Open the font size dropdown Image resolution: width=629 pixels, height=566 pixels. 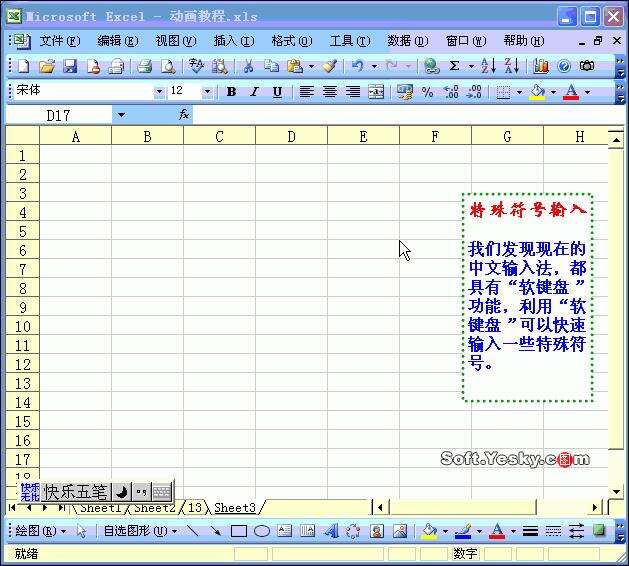pos(207,92)
